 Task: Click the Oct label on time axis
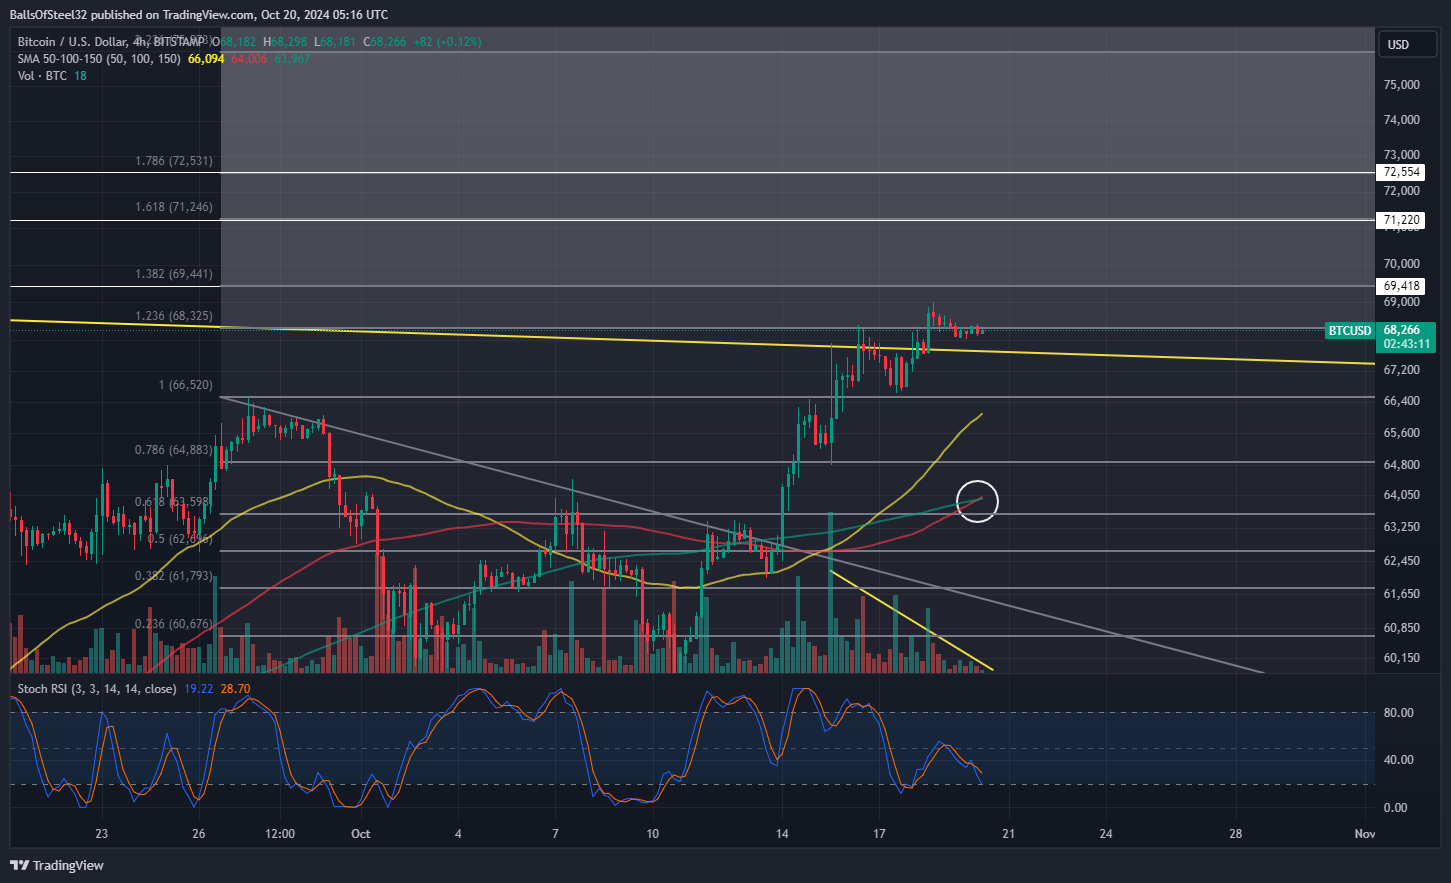[x=361, y=834]
